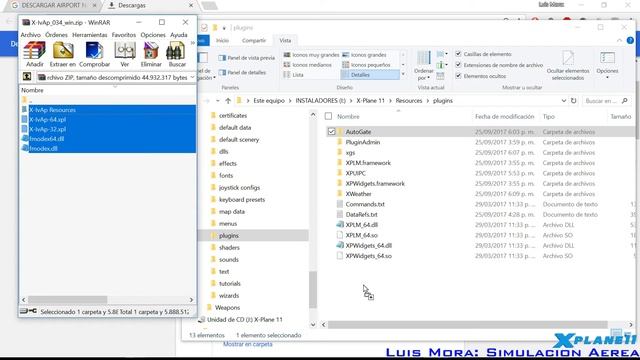Screen dimensions: 640x360
Task: Expand the layout gallery more arrow
Action: [x=403, y=74]
